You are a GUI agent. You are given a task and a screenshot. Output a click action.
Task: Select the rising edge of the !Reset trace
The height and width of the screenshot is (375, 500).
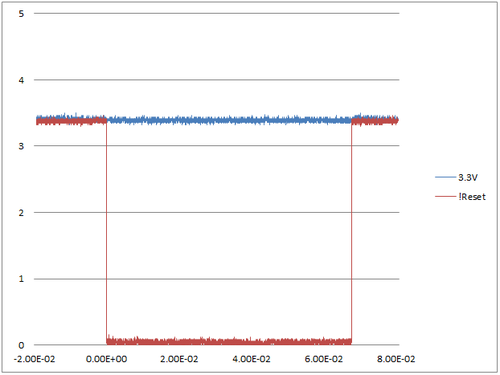click(351, 230)
